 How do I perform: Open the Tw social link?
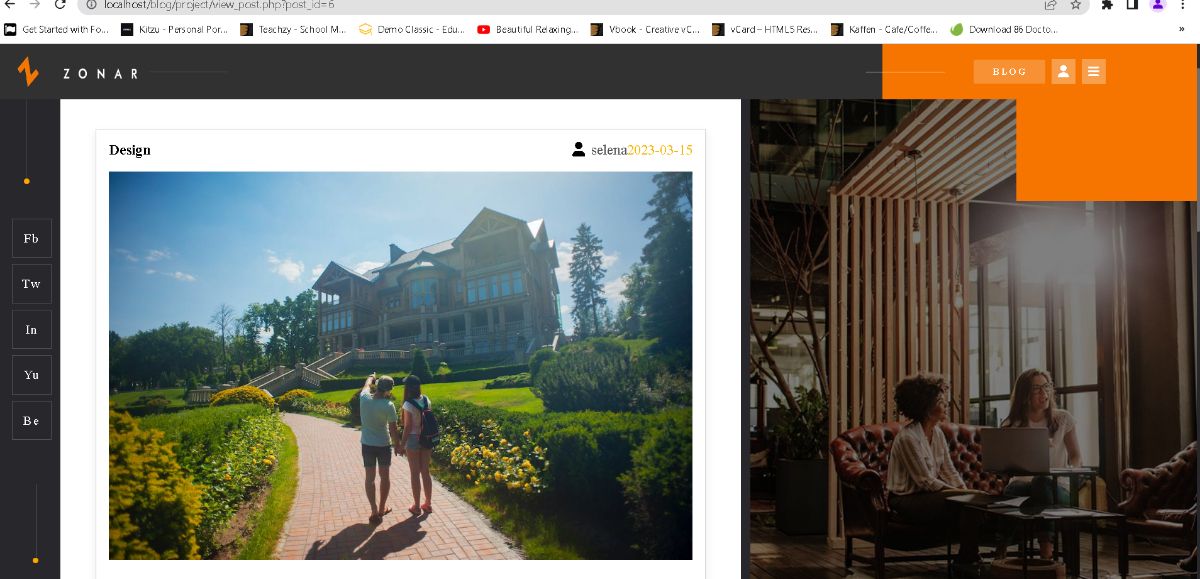[31, 284]
